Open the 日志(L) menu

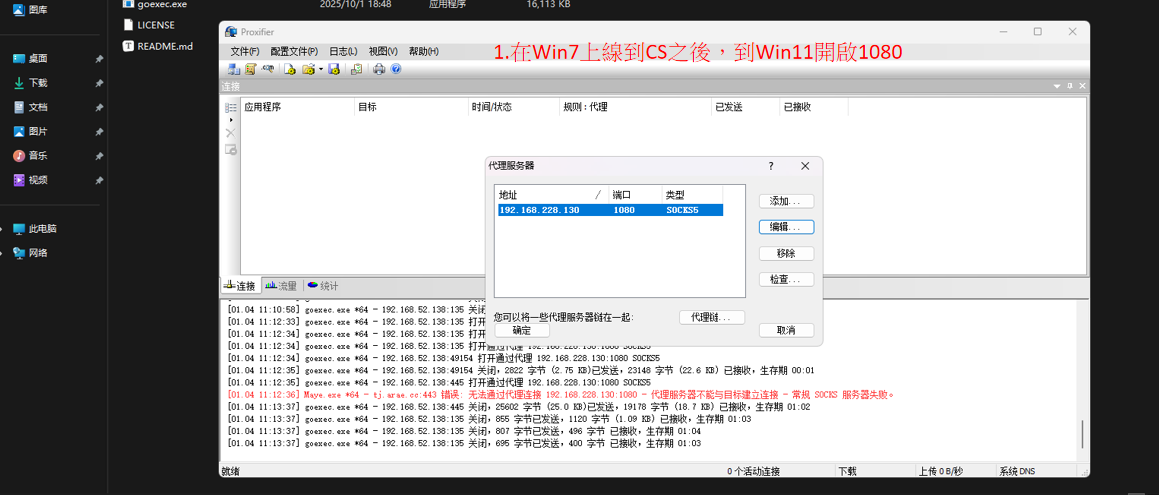pyautogui.click(x=343, y=52)
